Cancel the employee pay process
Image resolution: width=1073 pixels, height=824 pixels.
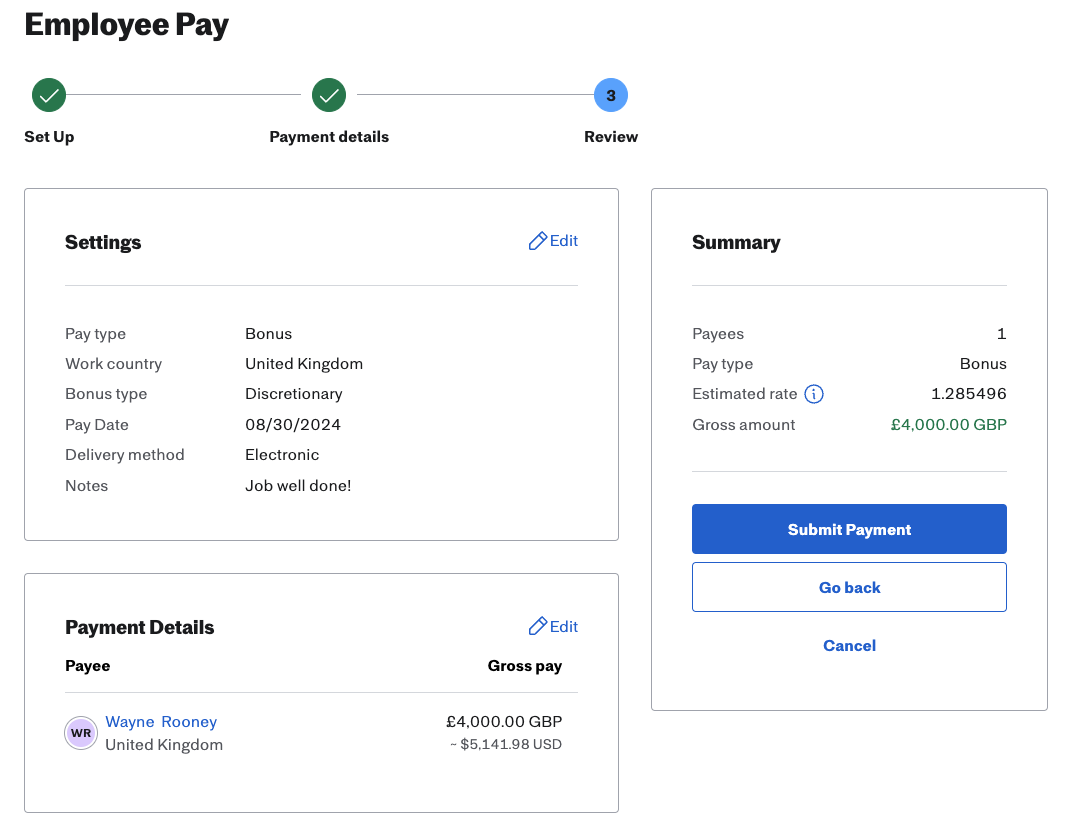pos(849,646)
